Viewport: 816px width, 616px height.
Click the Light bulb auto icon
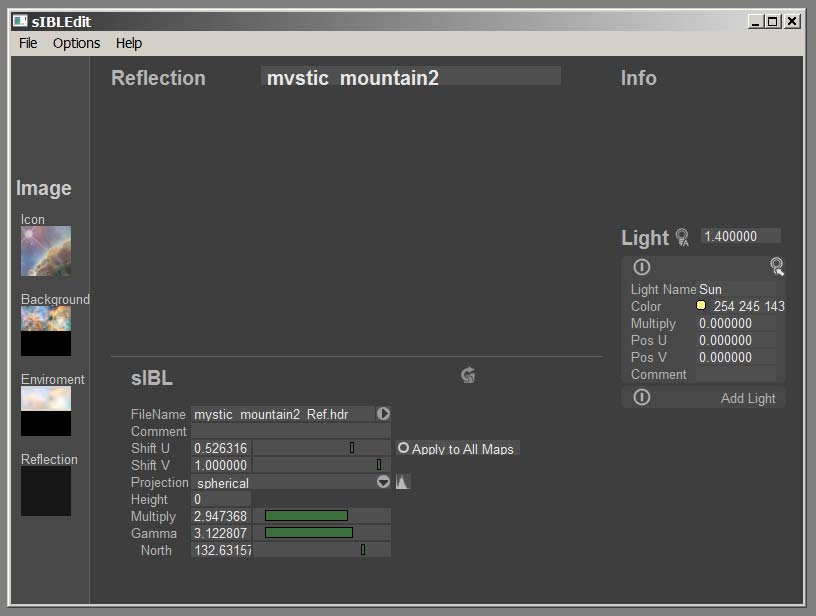(682, 237)
